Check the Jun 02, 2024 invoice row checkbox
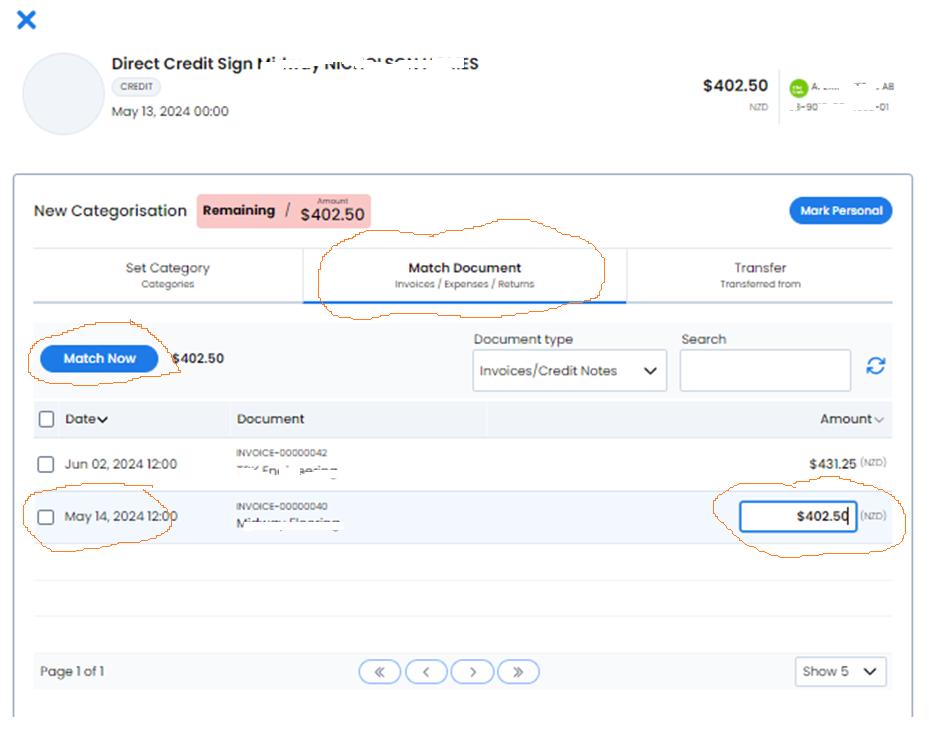 [46, 464]
